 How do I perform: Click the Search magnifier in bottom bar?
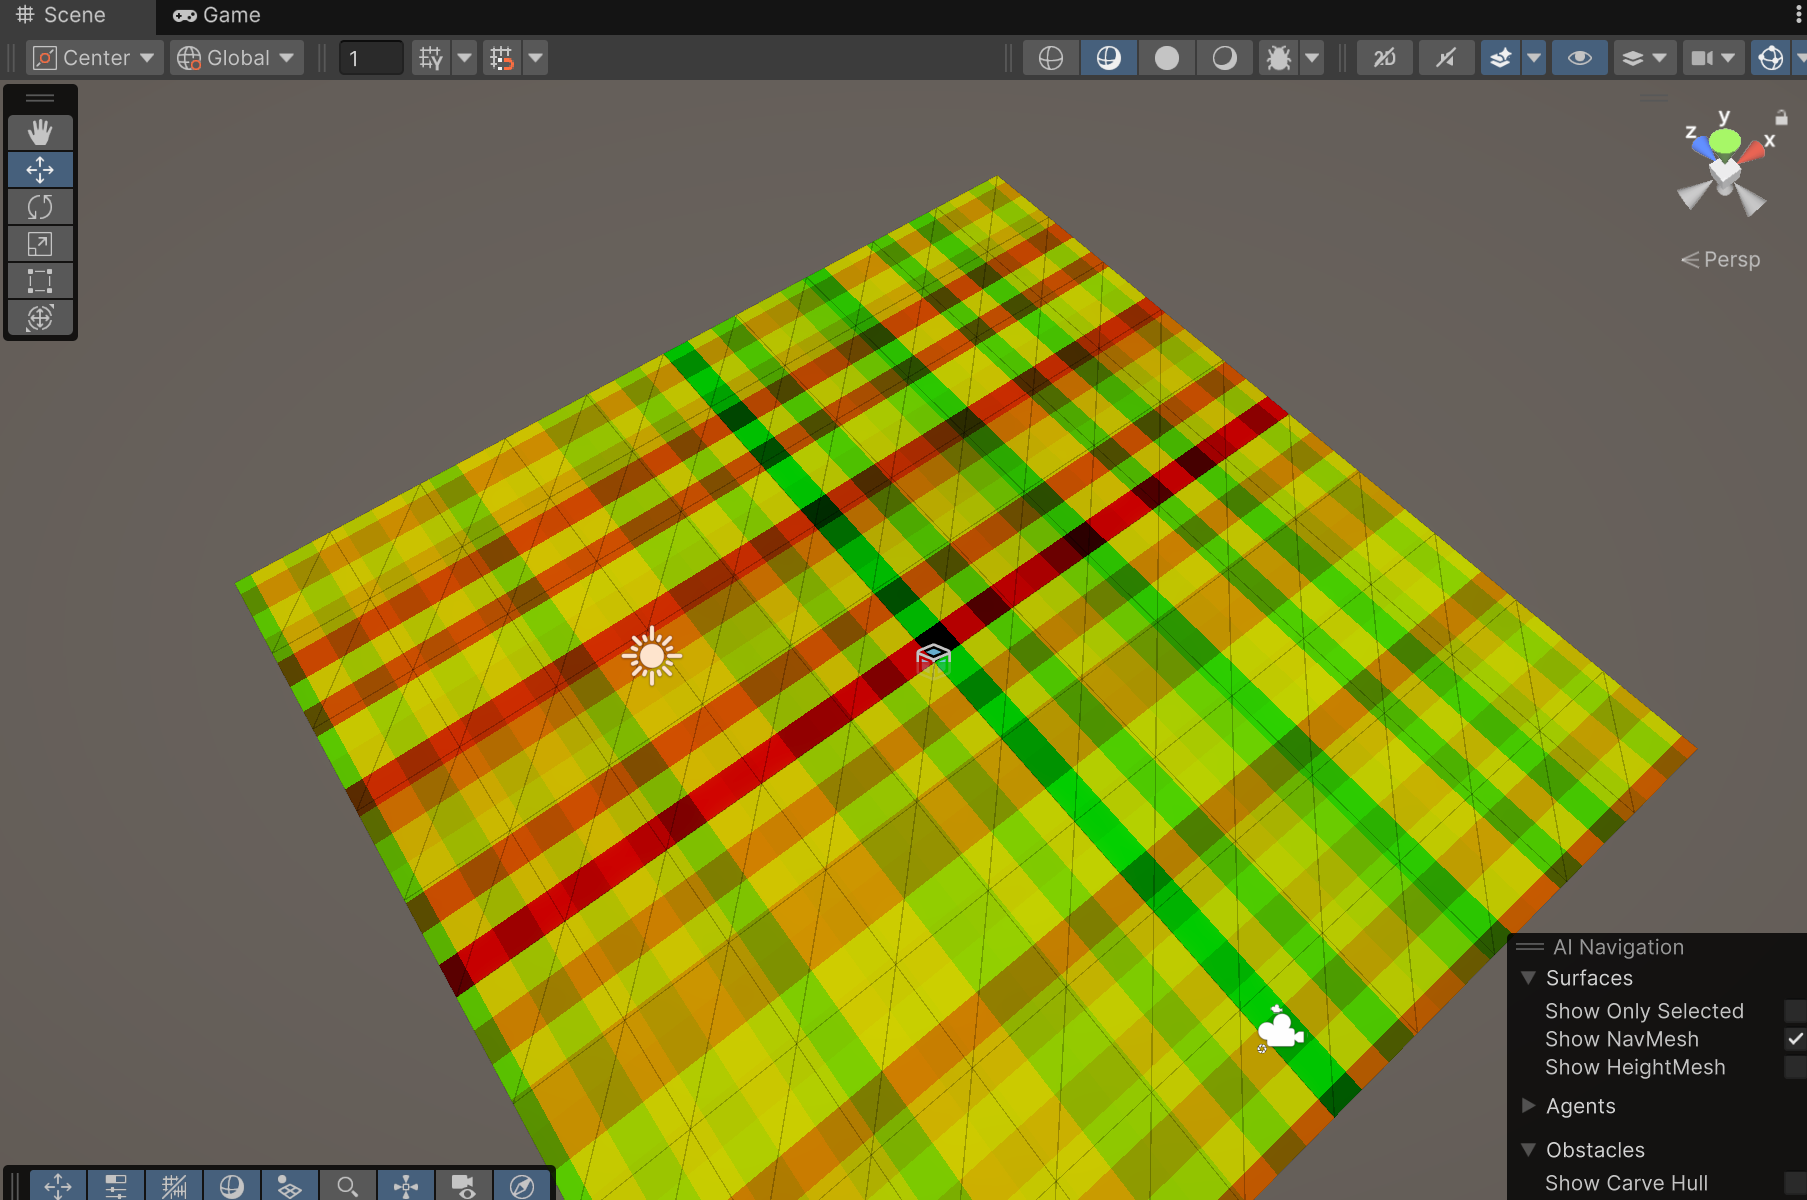click(x=348, y=1186)
